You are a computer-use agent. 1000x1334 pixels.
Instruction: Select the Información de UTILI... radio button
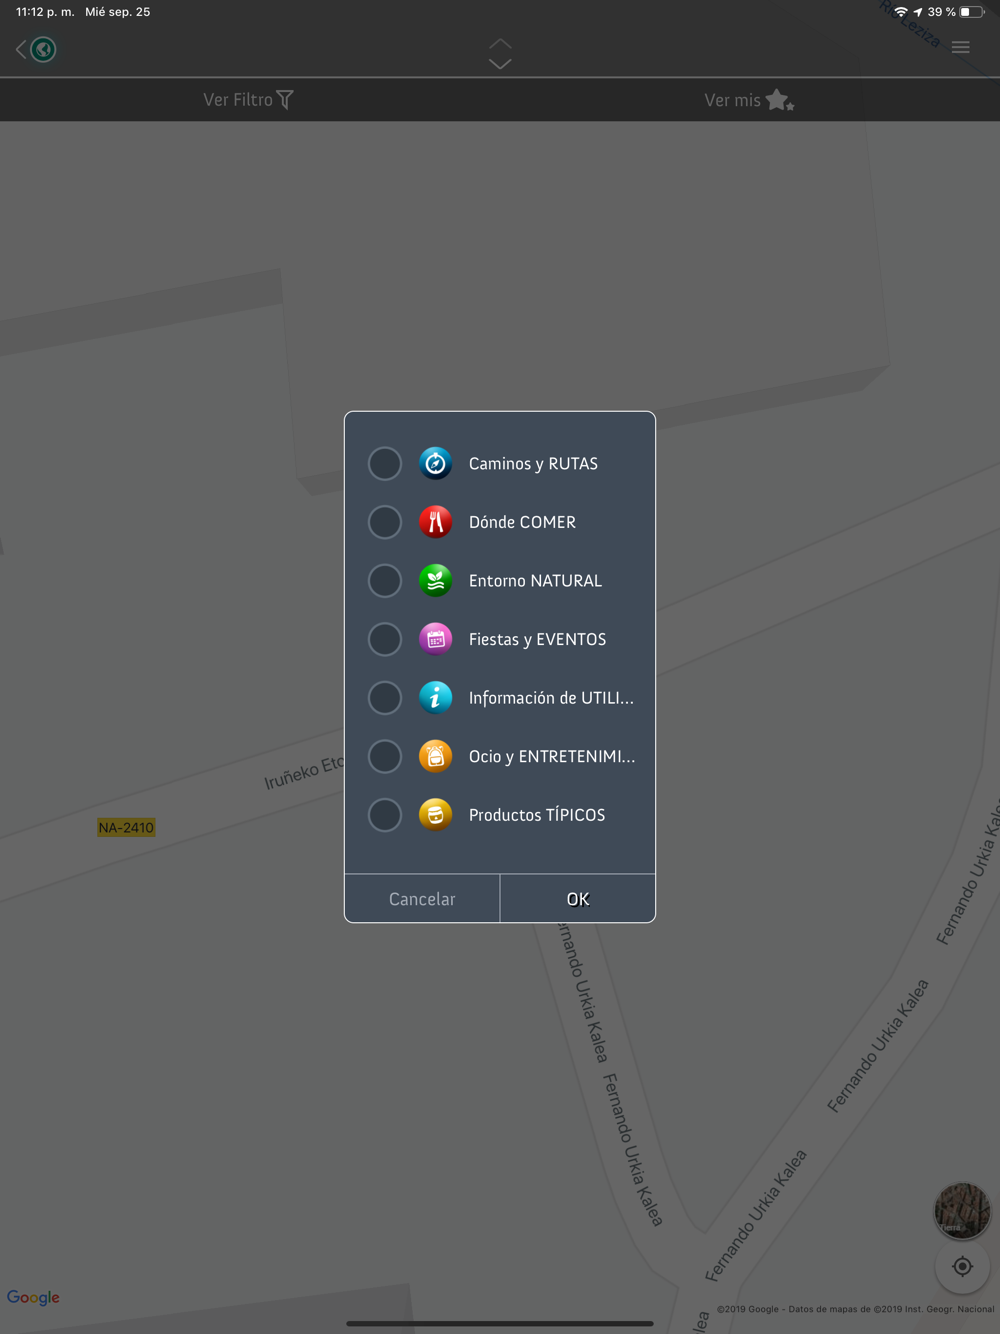click(384, 698)
